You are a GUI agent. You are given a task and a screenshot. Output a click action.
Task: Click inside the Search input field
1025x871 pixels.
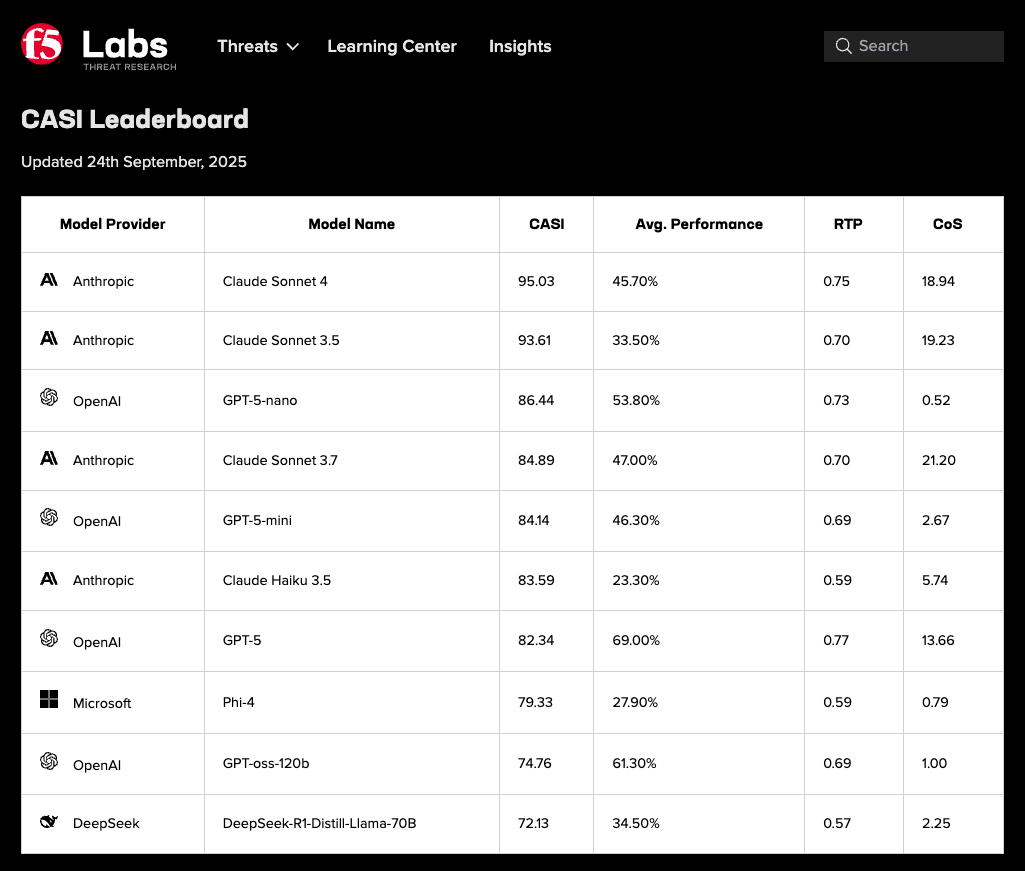click(x=913, y=46)
